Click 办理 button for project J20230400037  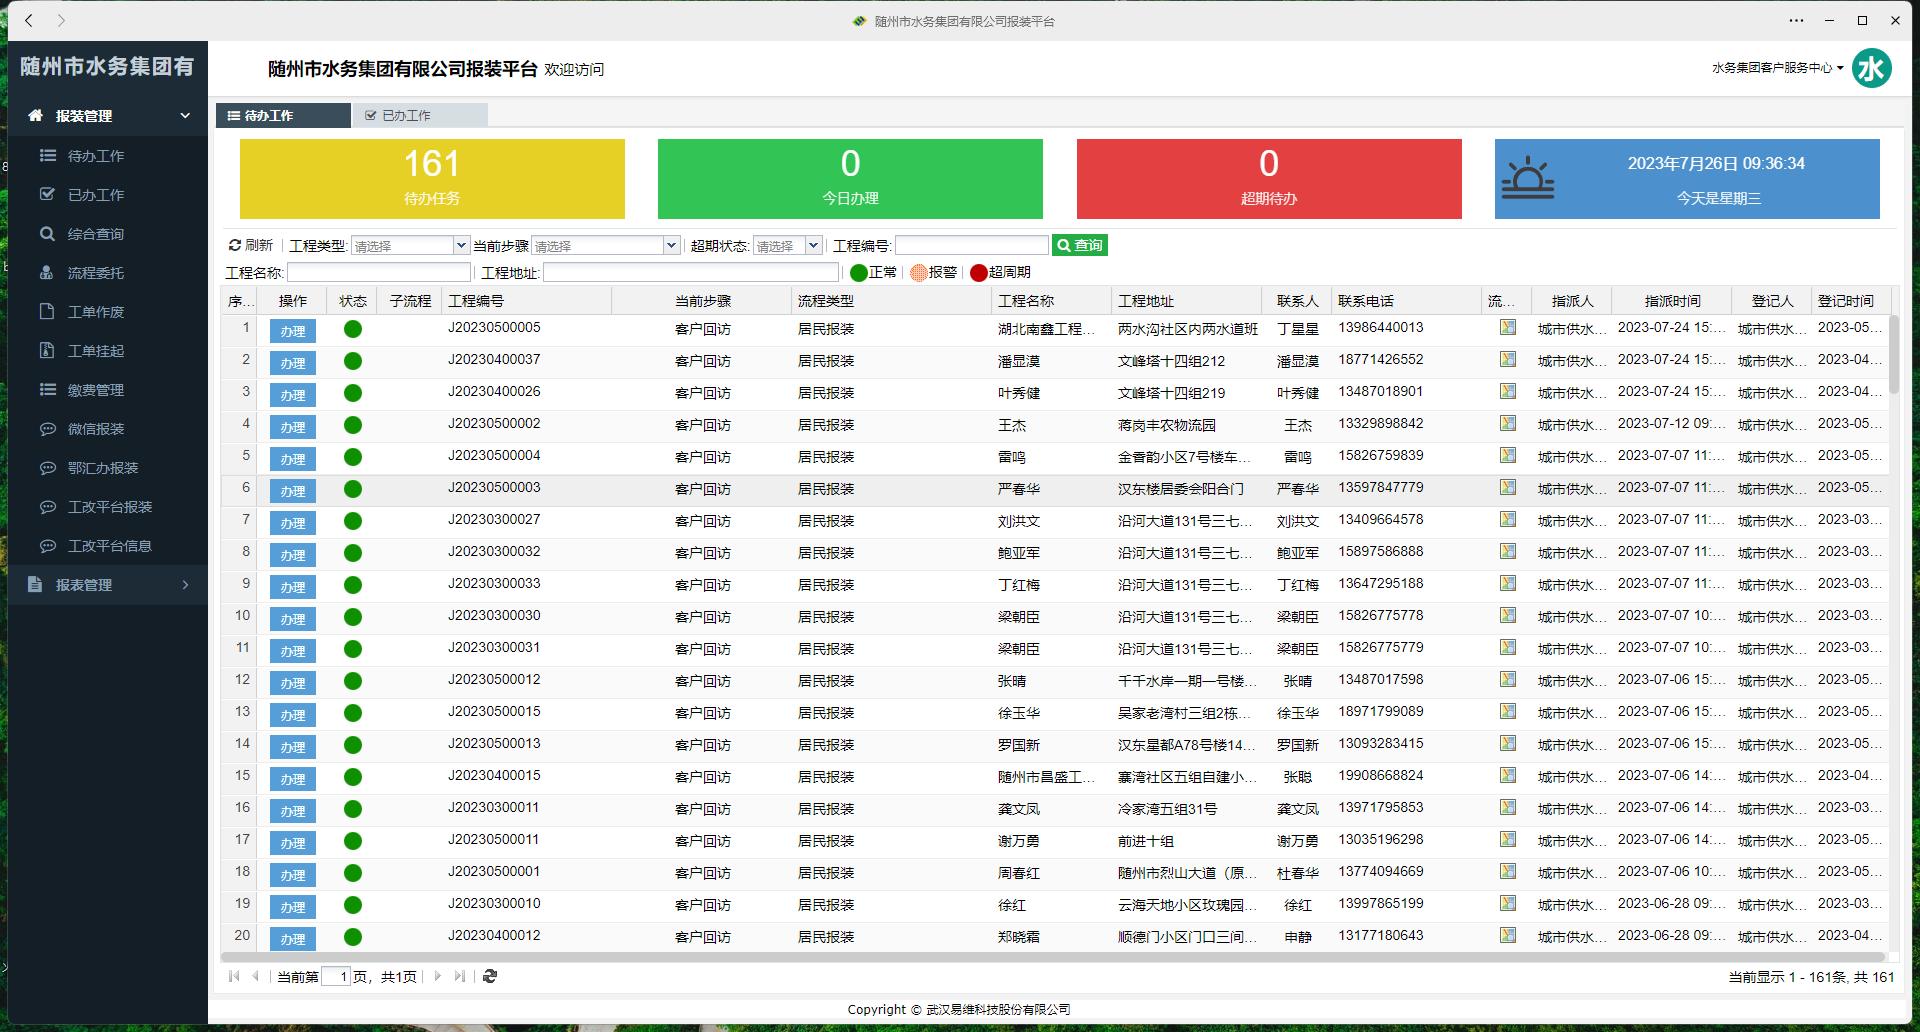[x=293, y=363]
